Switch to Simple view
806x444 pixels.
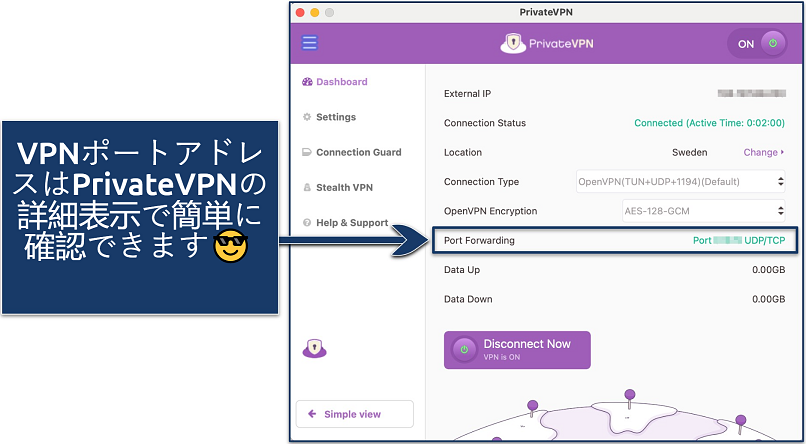point(354,414)
